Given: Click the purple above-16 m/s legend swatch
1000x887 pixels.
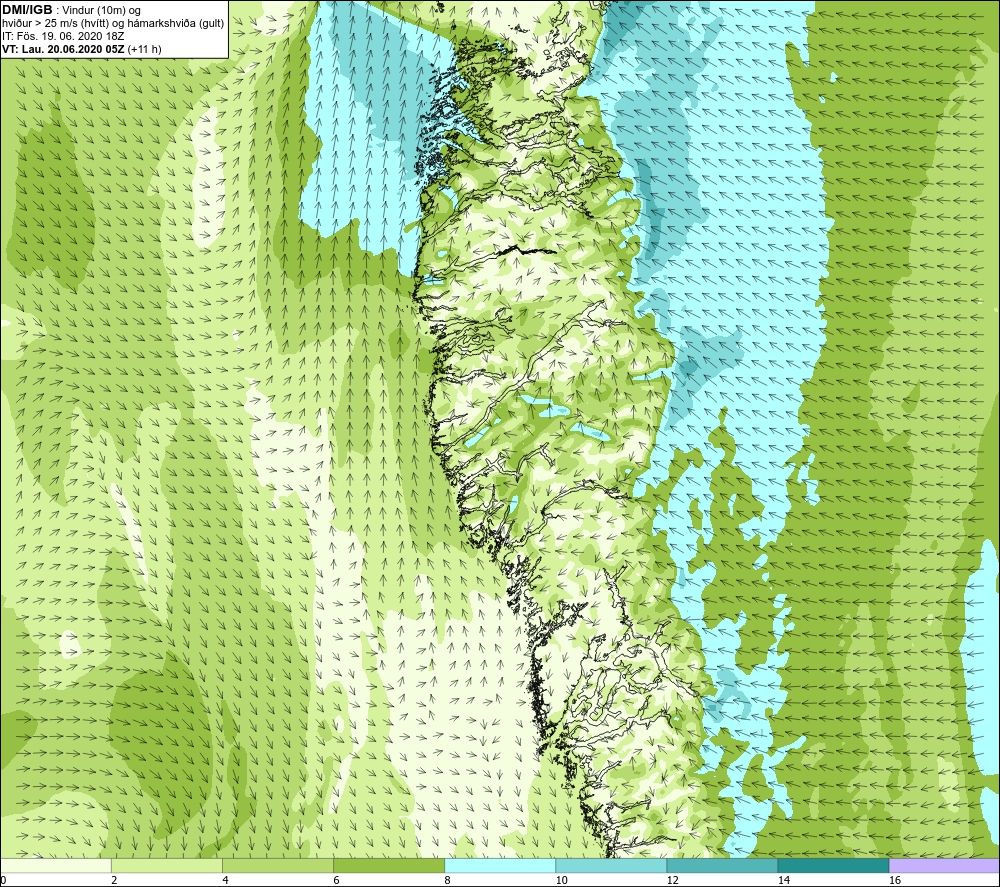Looking at the screenshot, I should (x=945, y=865).
